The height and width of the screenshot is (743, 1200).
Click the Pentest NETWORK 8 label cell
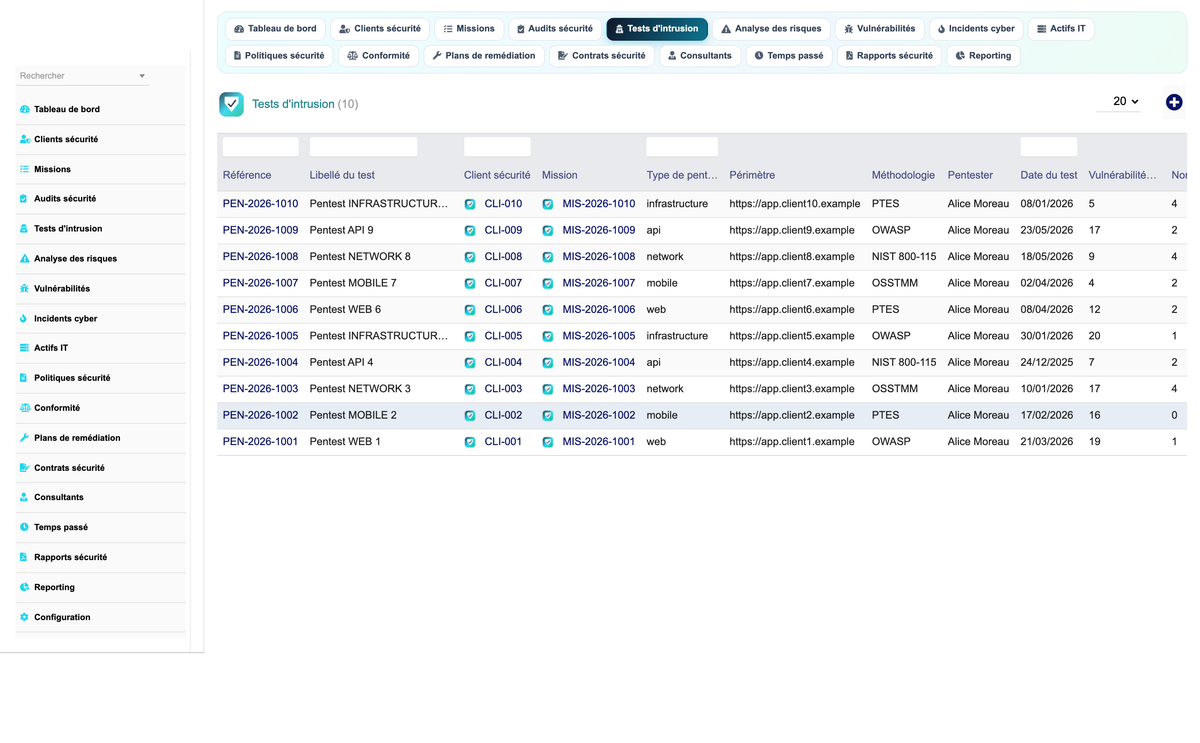(x=360, y=257)
